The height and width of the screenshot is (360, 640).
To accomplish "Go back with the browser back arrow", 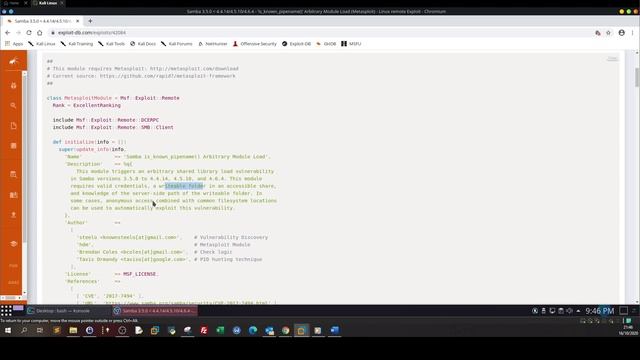I will click(7, 33).
